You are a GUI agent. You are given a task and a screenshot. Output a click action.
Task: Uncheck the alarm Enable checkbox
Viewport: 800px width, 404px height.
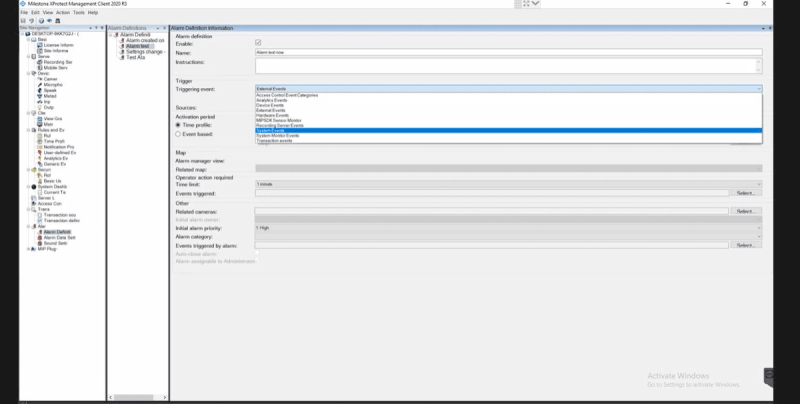coord(258,43)
